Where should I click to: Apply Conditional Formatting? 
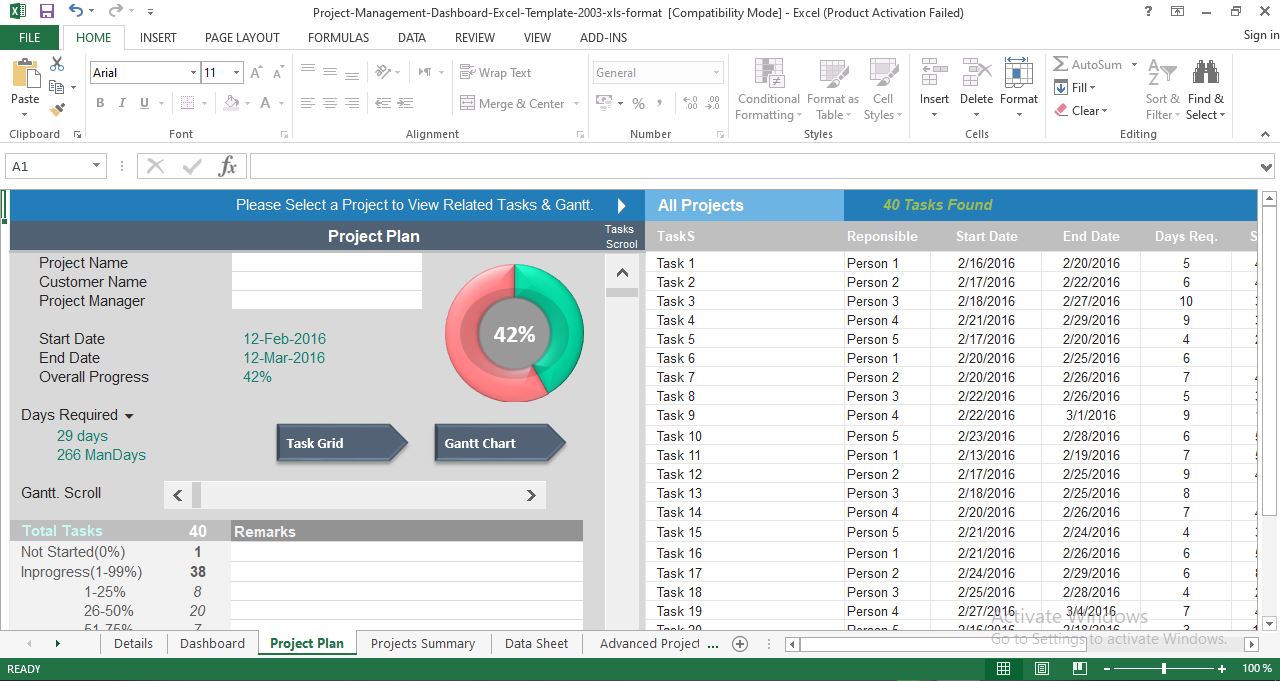point(767,90)
